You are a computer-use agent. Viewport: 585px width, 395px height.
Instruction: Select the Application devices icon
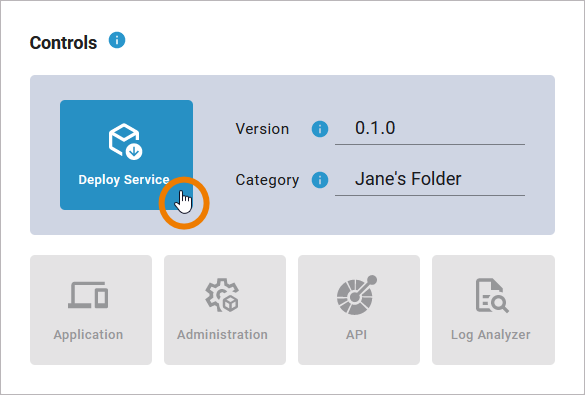[x=88, y=295]
